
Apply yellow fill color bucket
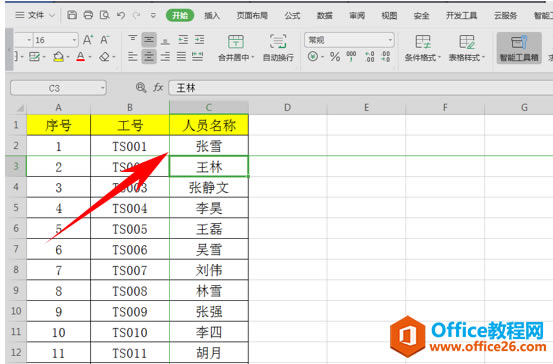point(59,56)
